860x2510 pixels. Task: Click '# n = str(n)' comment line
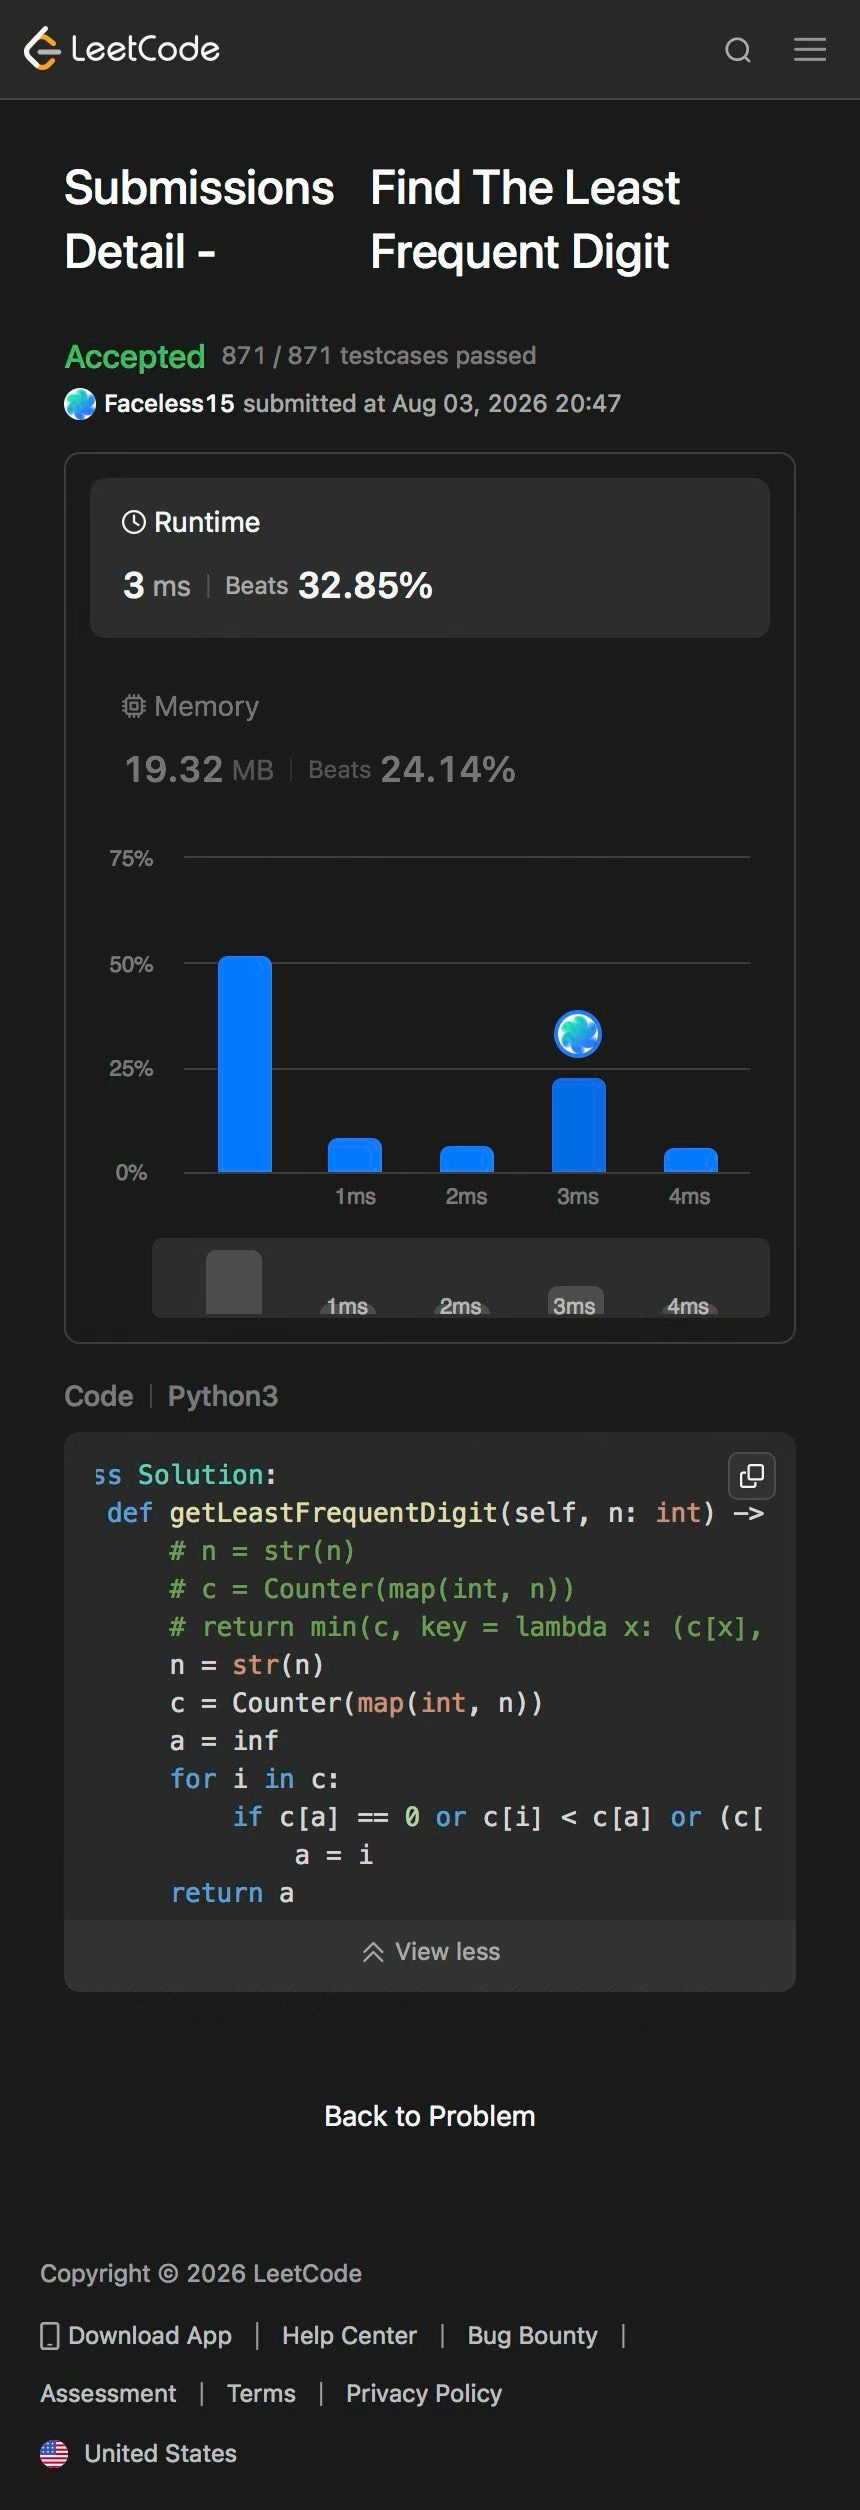click(x=262, y=1551)
